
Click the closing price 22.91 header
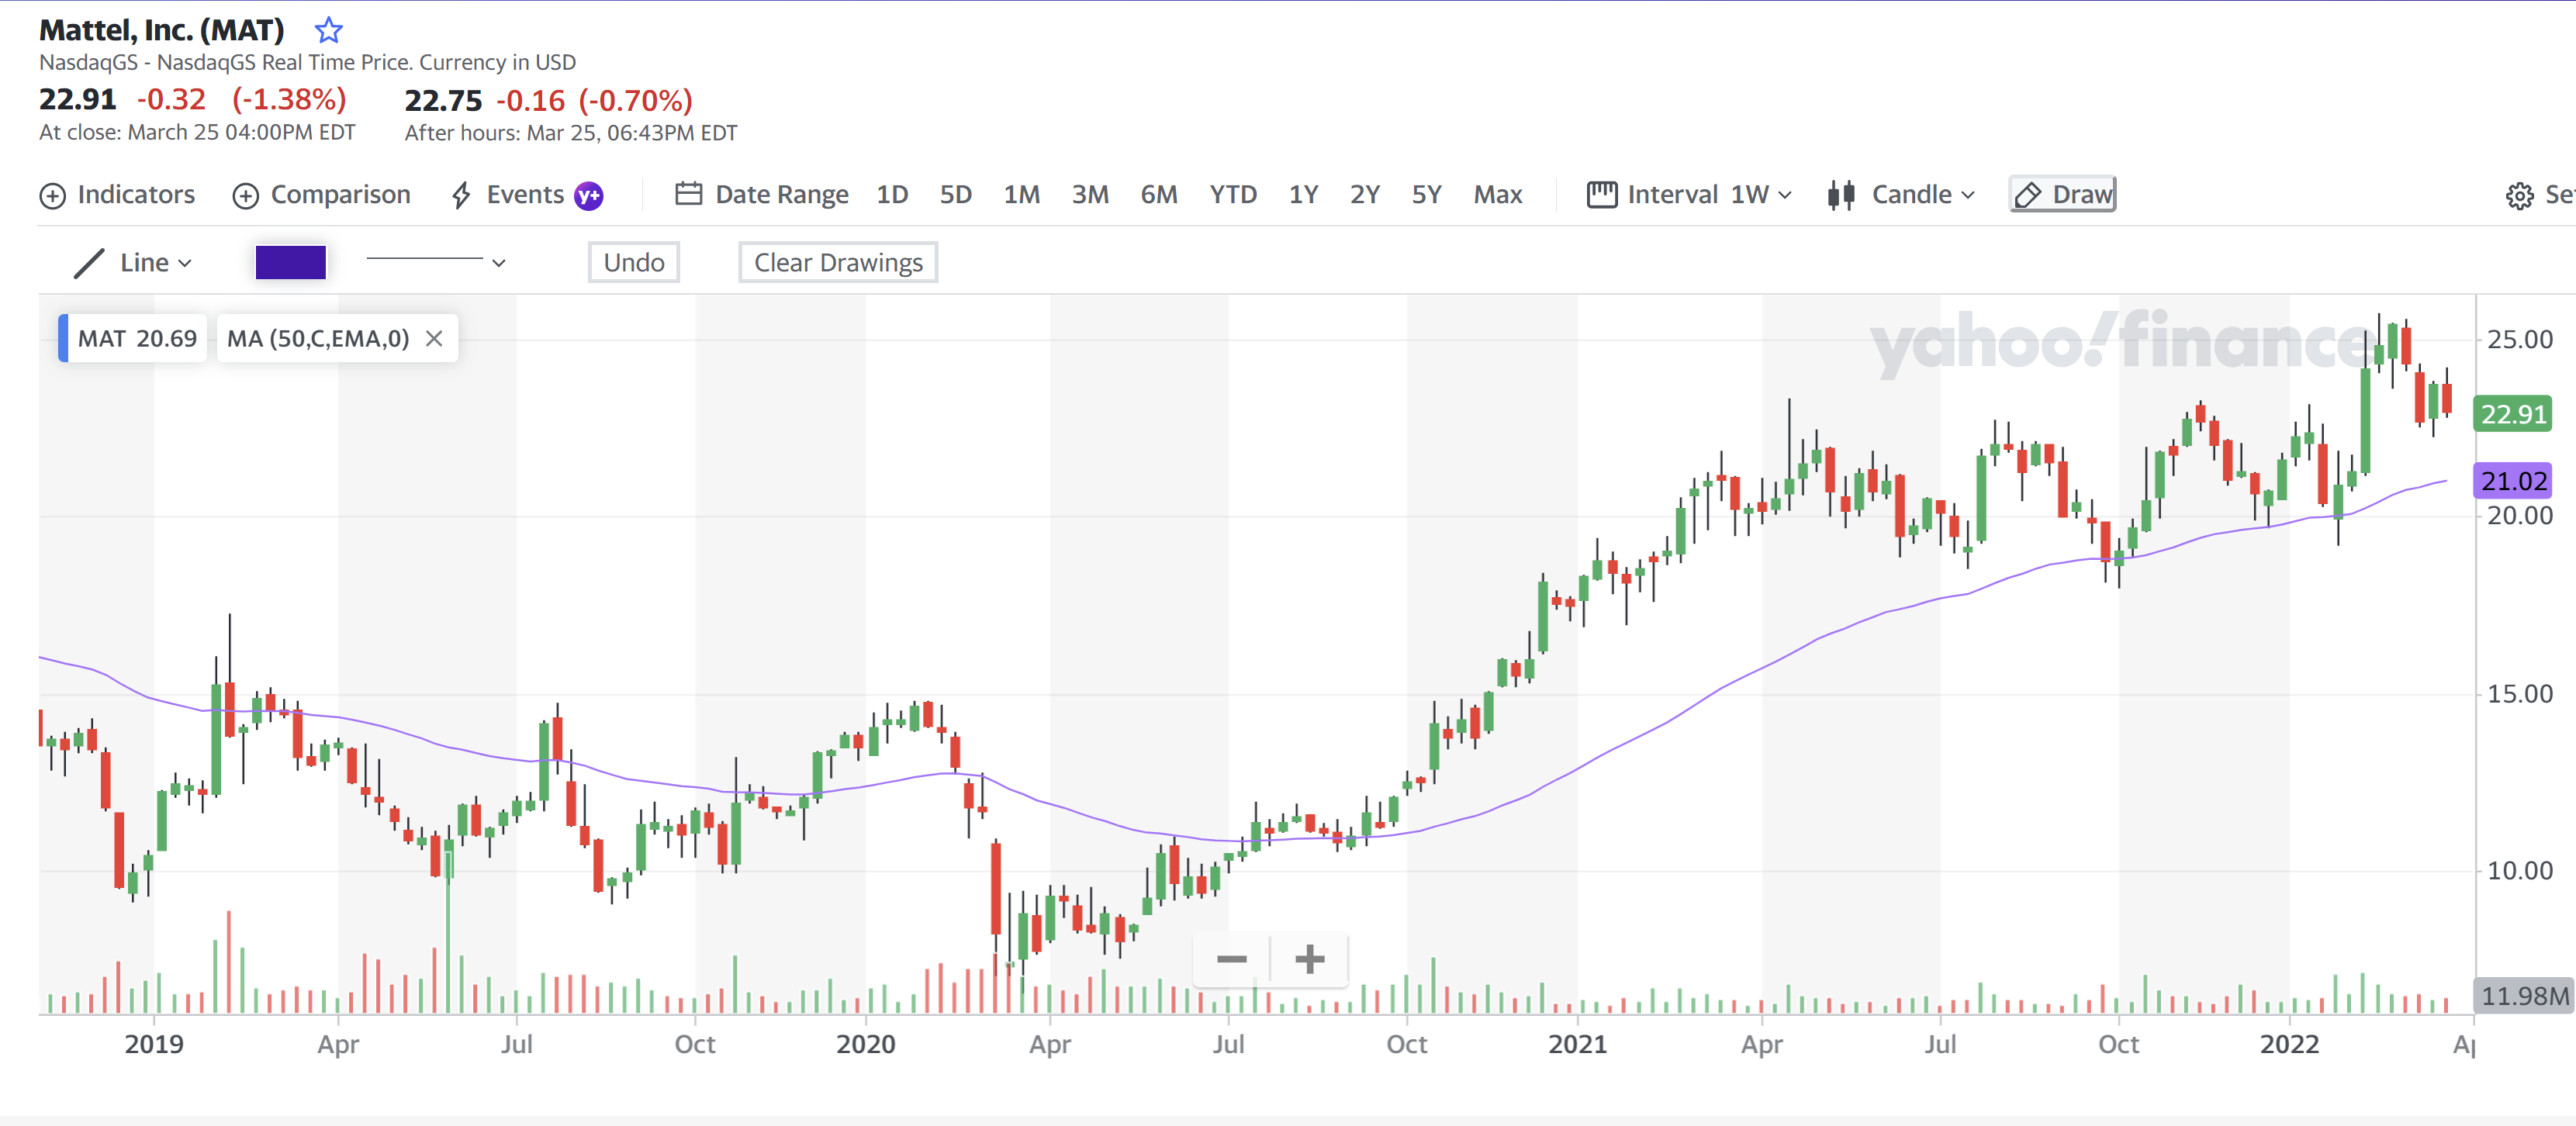[x=77, y=99]
